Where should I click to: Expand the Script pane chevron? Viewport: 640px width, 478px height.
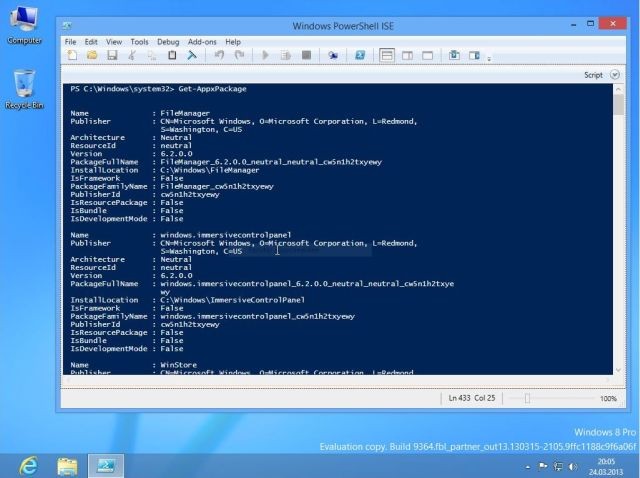(615, 75)
